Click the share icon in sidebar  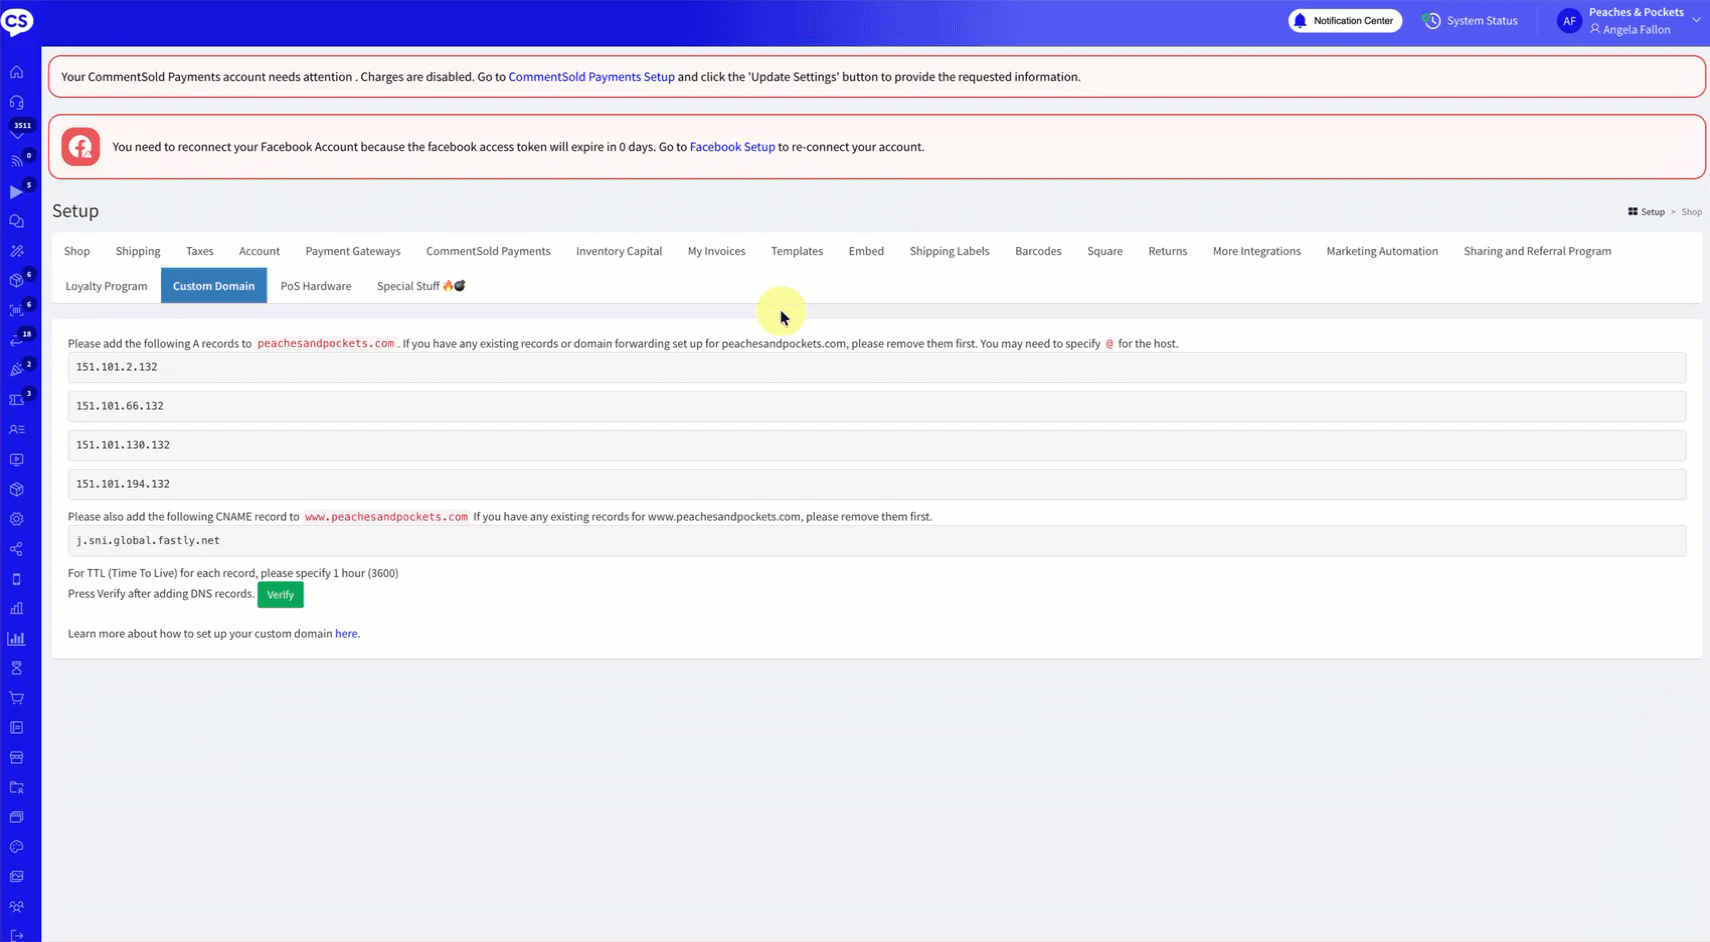pyautogui.click(x=17, y=549)
